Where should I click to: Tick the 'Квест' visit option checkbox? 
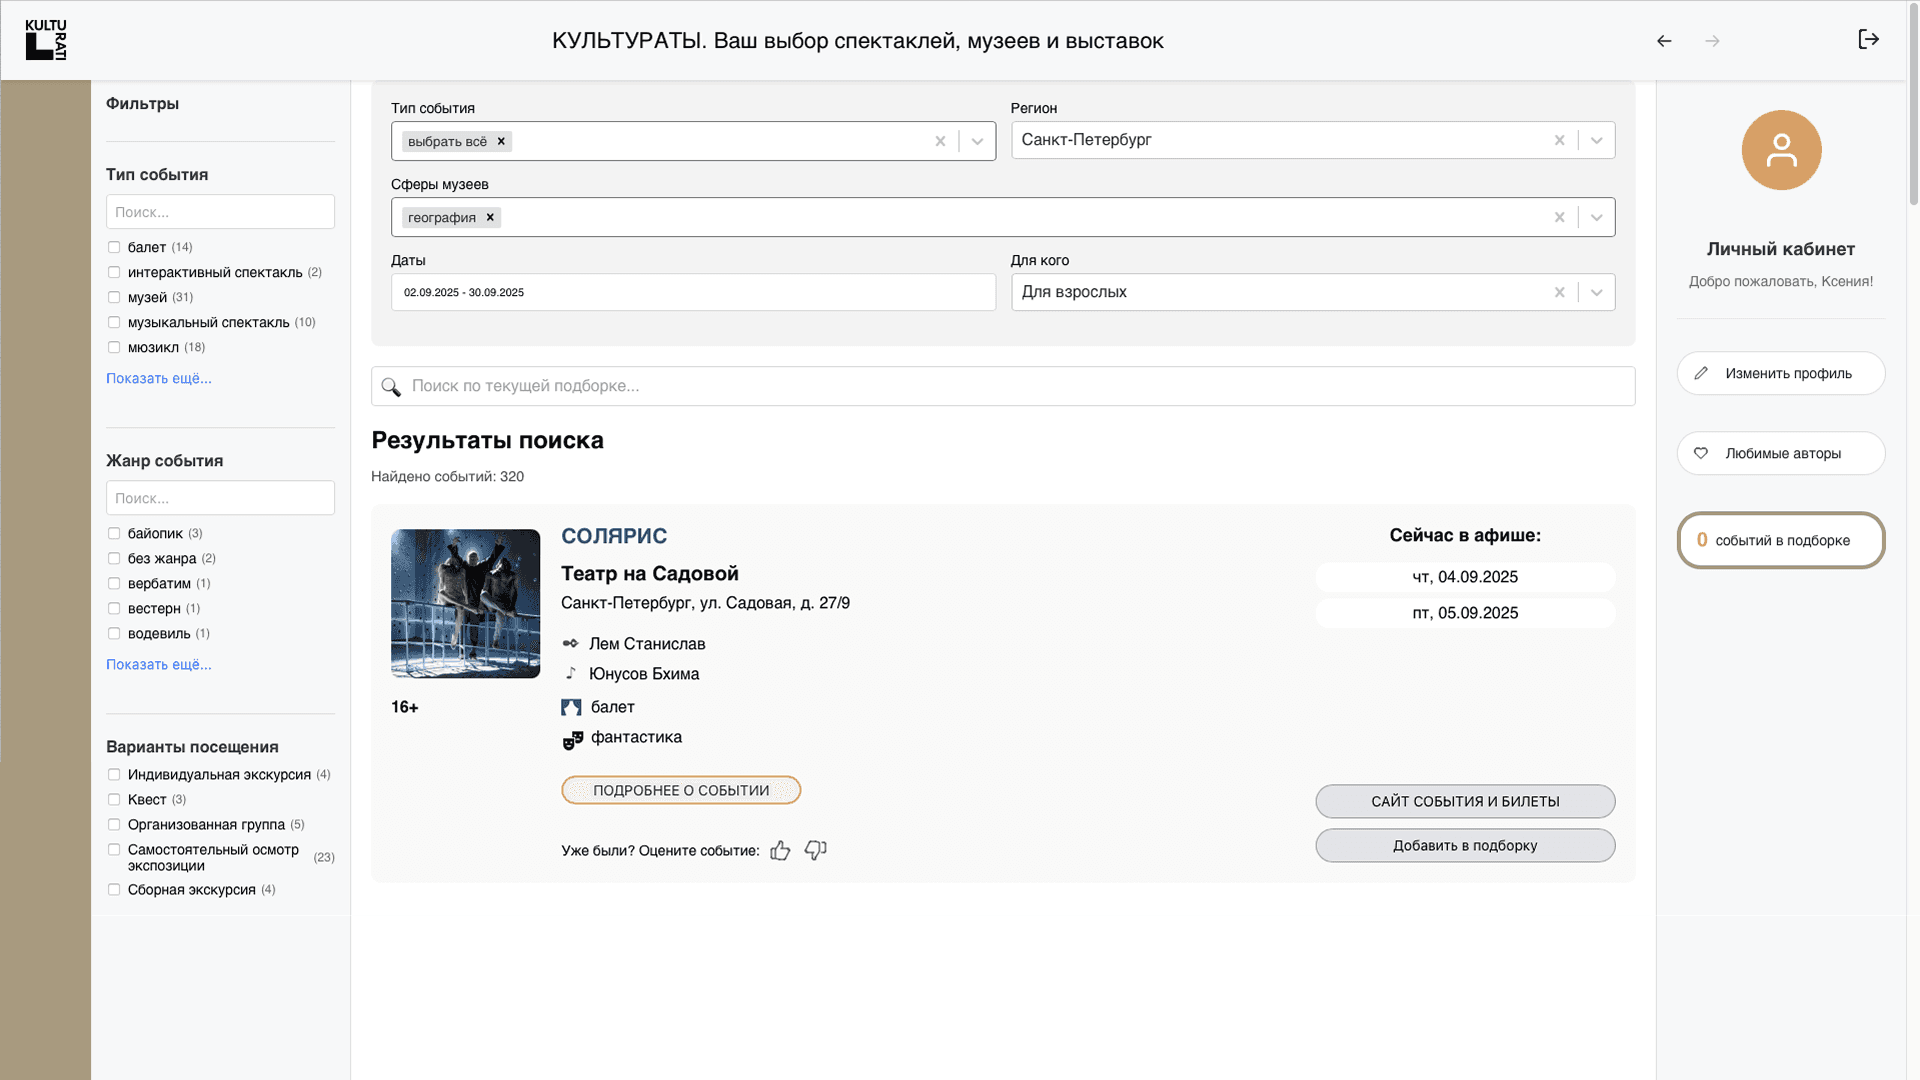[114, 799]
